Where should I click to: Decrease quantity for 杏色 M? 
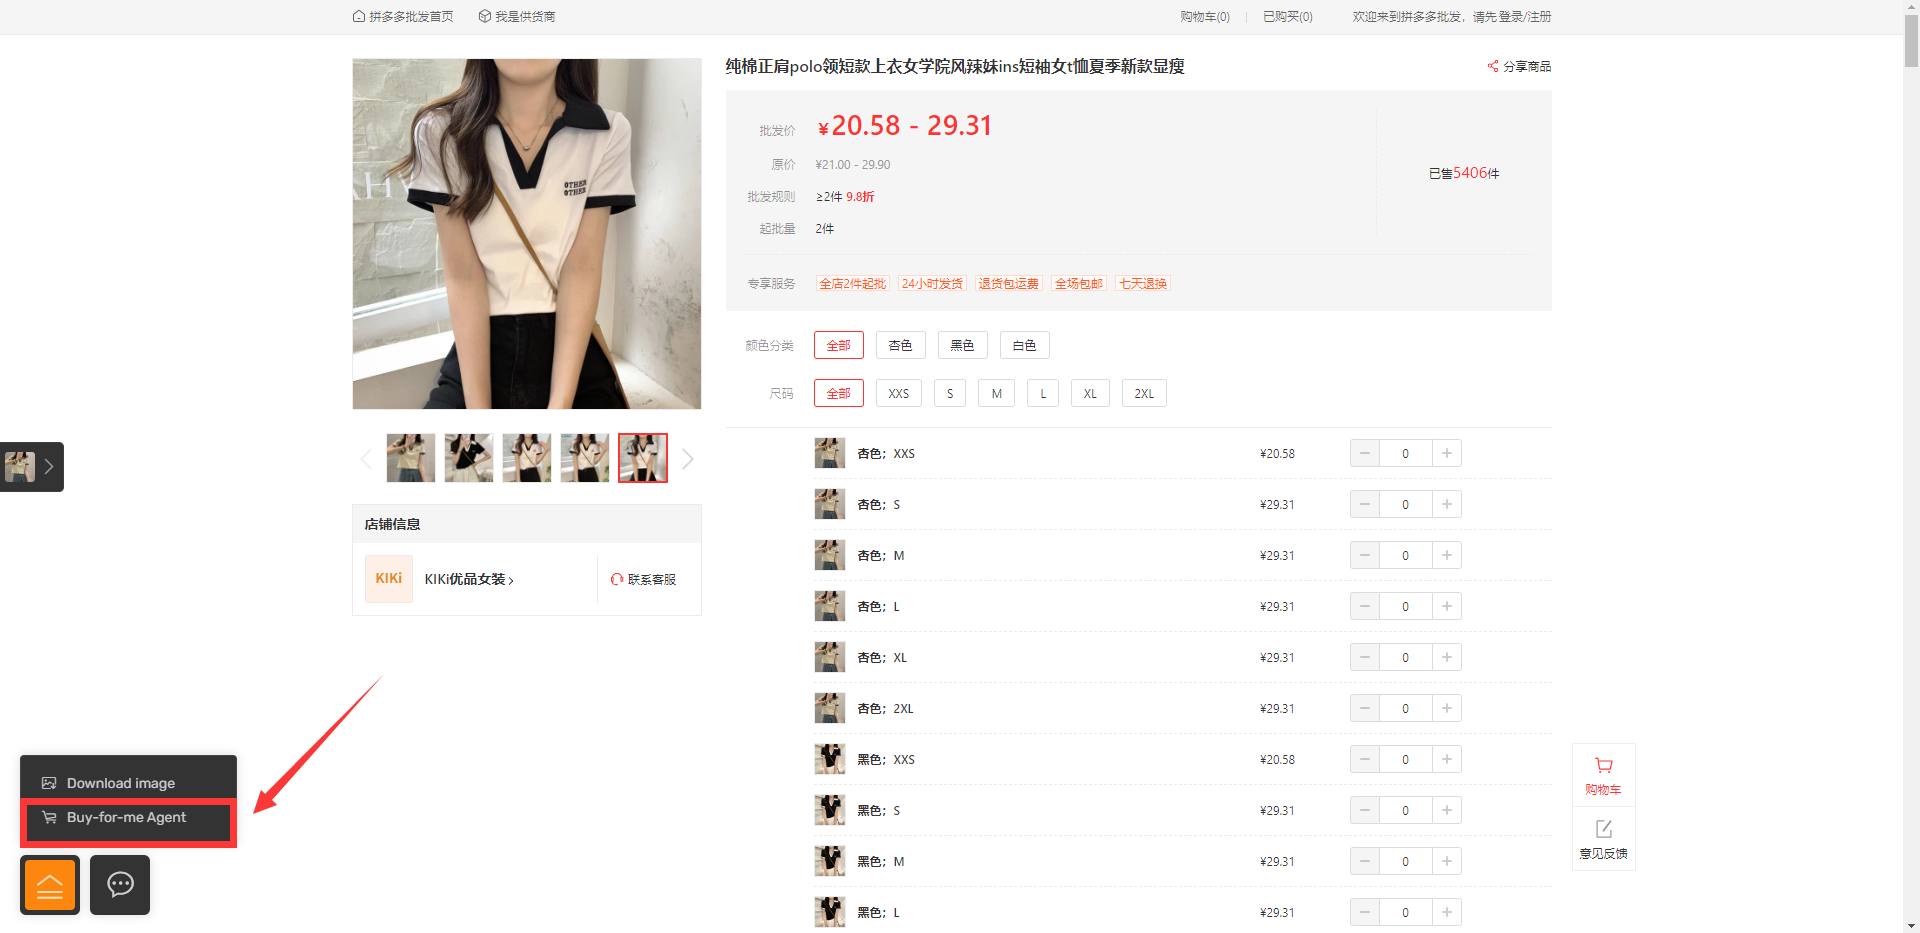pos(1365,555)
